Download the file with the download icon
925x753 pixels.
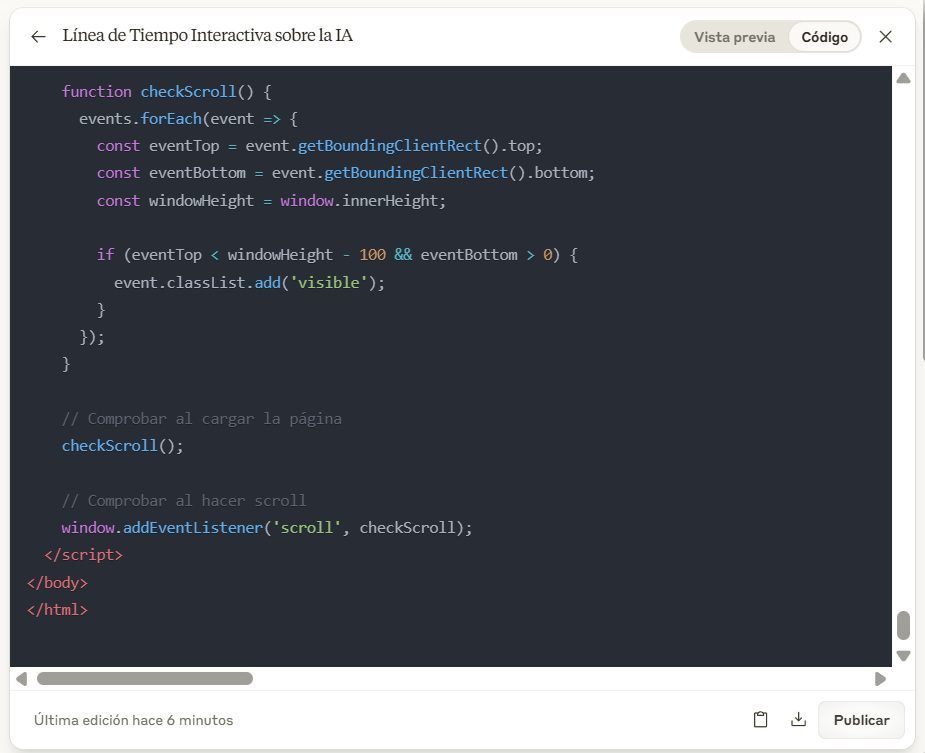pyautogui.click(x=798, y=719)
